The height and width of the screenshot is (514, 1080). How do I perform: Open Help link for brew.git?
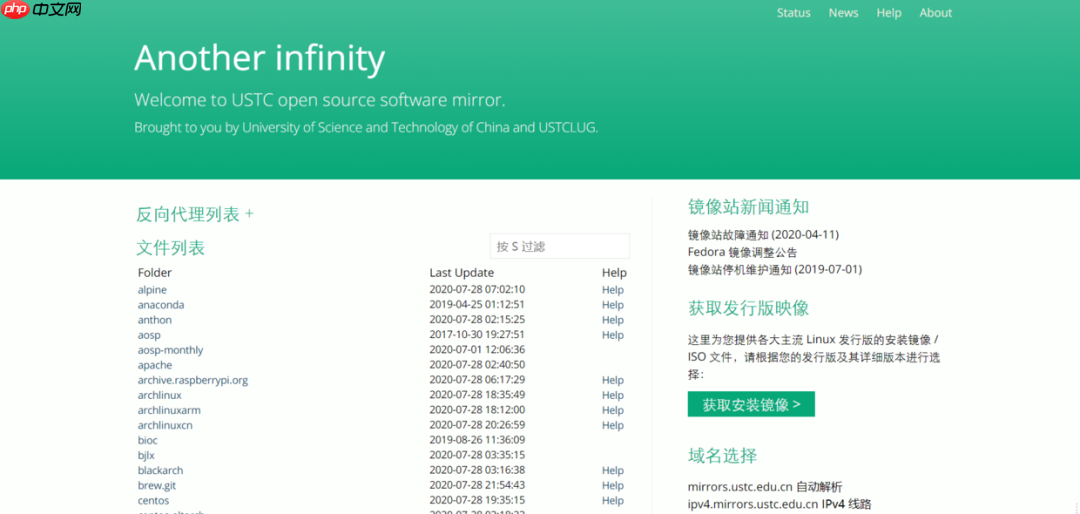(612, 486)
